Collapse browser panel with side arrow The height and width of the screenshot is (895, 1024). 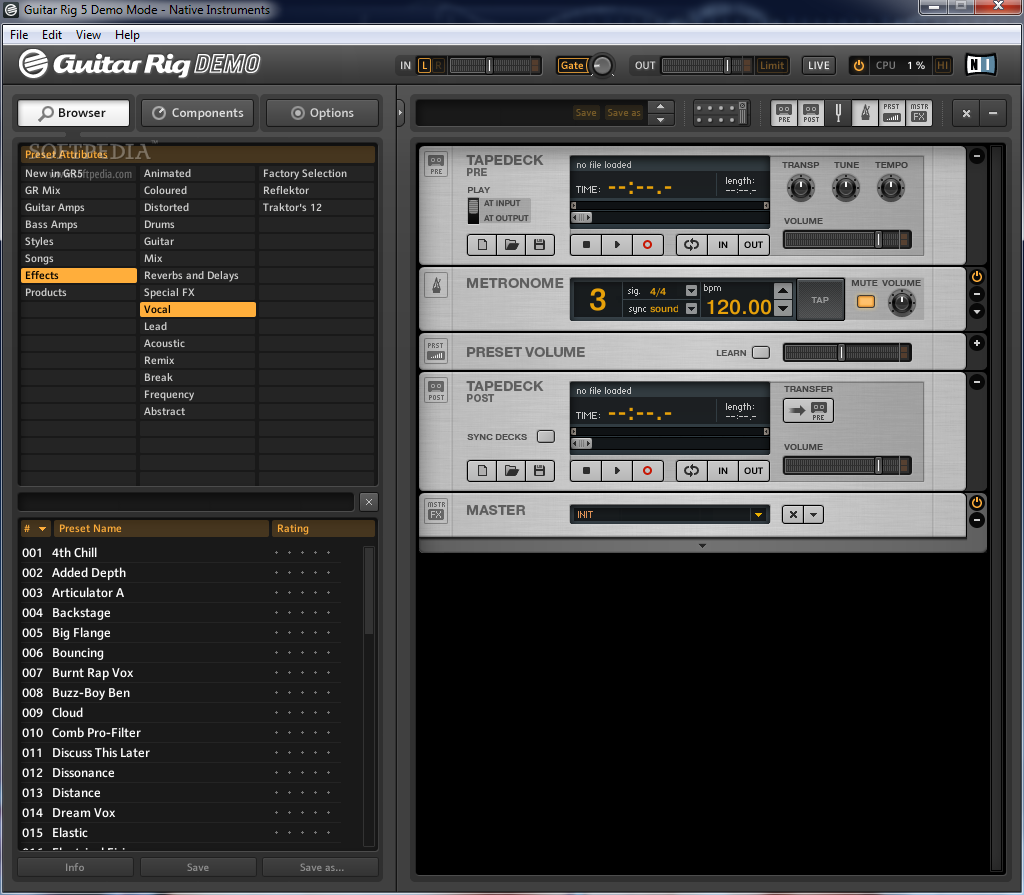(400, 113)
